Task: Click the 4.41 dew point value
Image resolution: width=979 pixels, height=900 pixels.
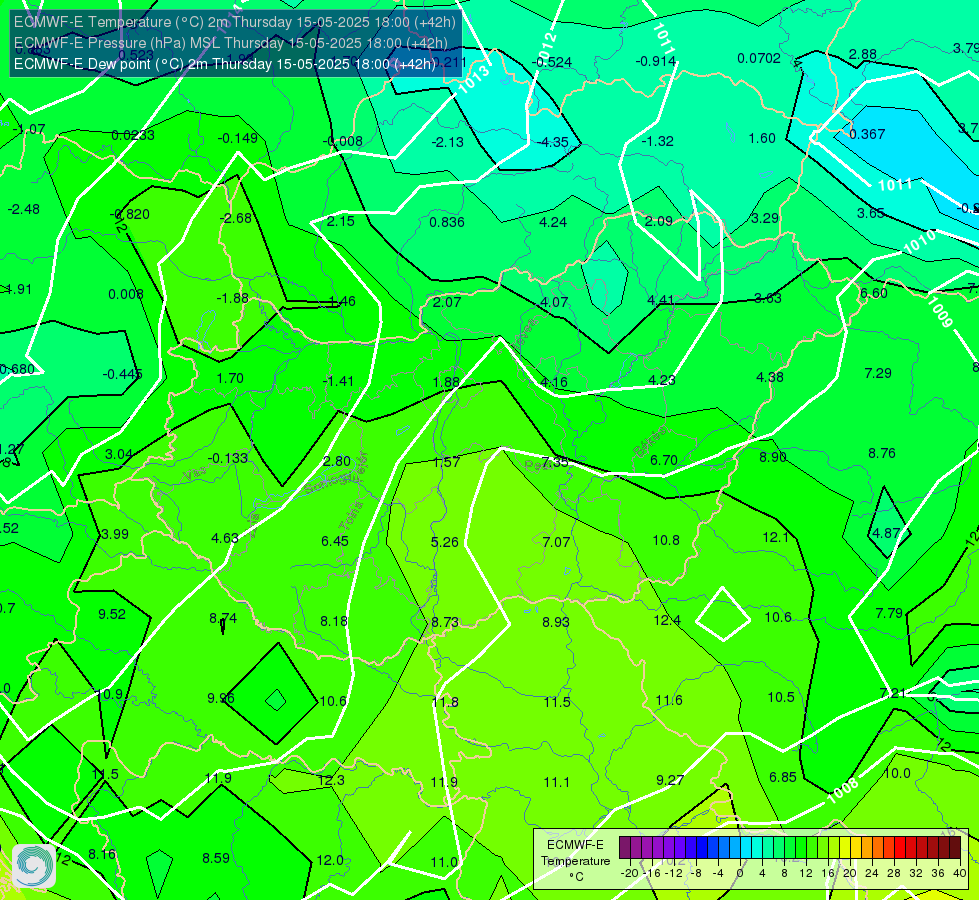Action: (661, 300)
